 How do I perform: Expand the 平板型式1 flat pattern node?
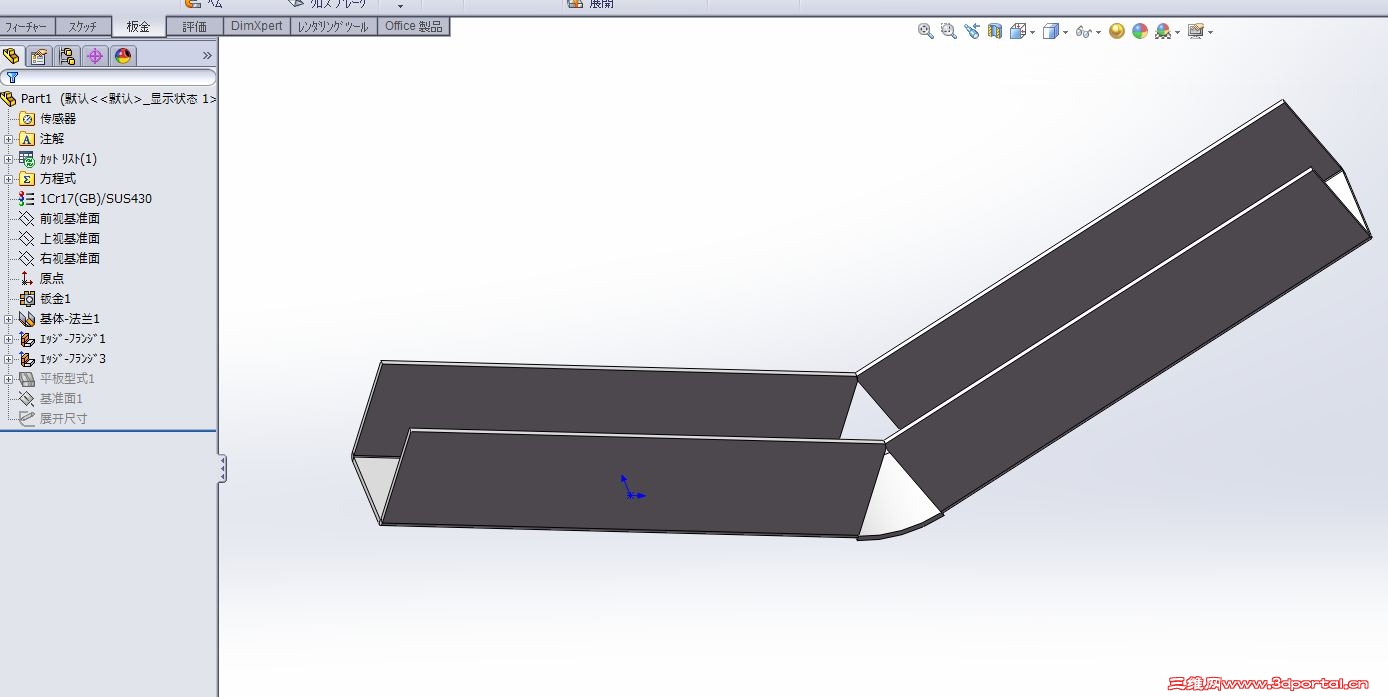click(9, 379)
